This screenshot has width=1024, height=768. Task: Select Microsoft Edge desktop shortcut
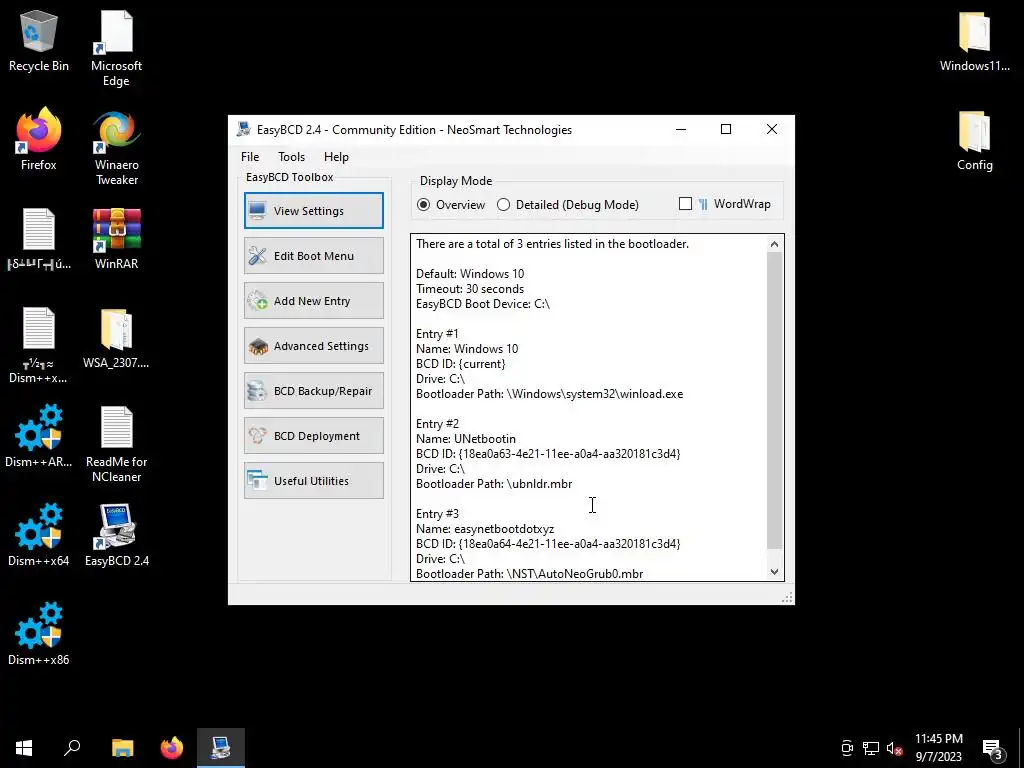pos(116,48)
